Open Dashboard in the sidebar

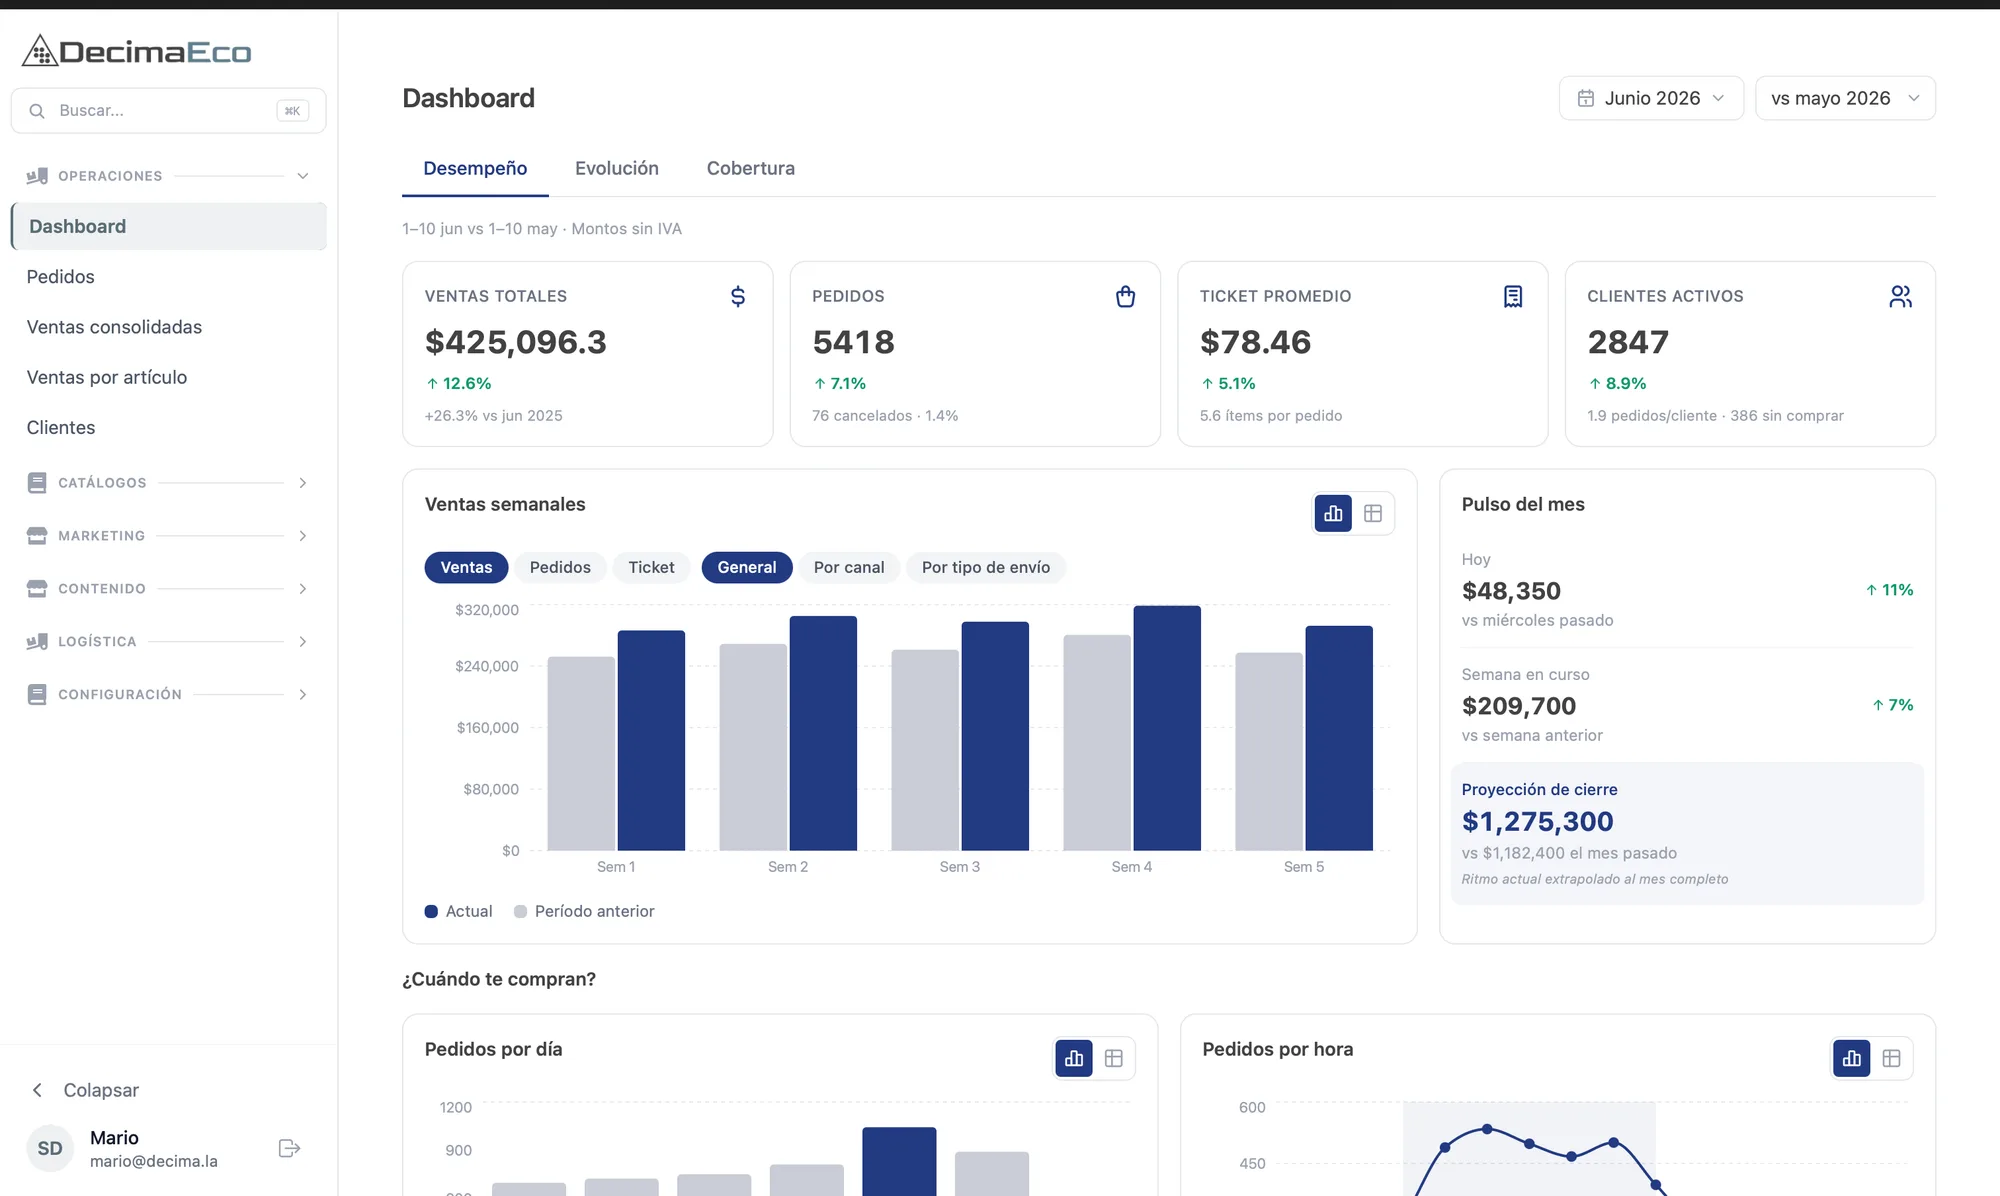[x=168, y=227]
